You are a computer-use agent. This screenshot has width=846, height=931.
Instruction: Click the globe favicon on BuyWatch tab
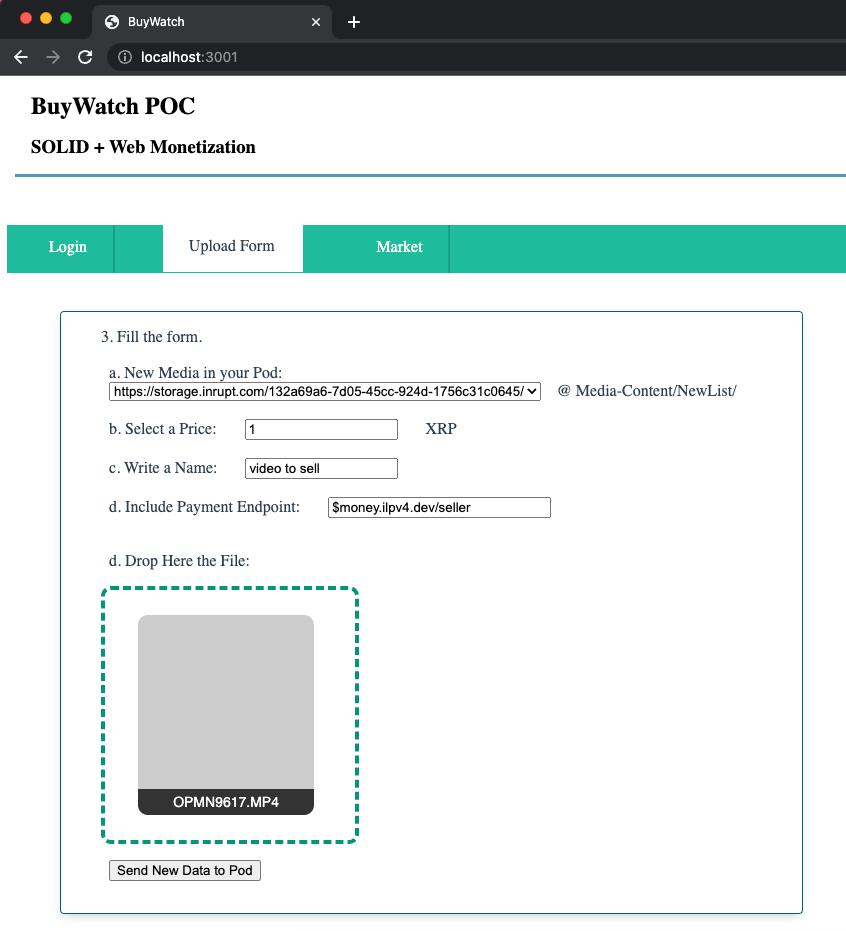(x=112, y=22)
